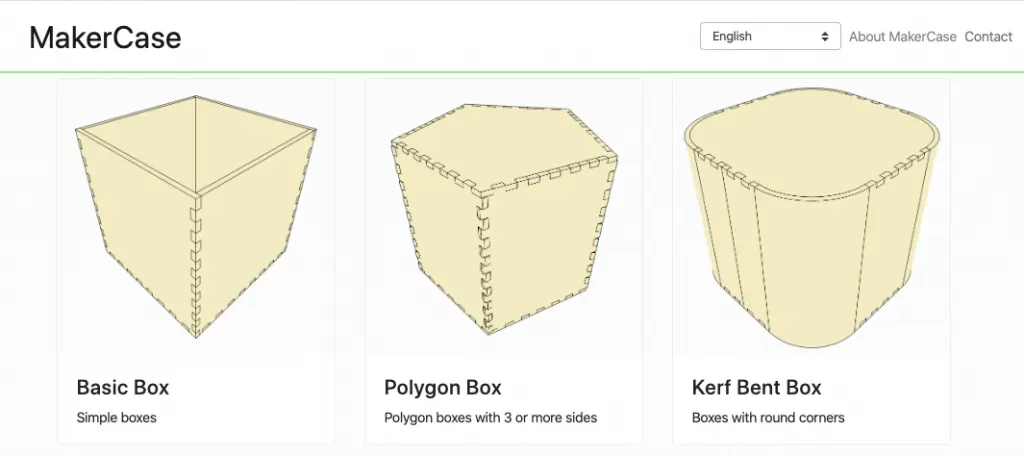The width and height of the screenshot is (1024, 457).
Task: Click the open top of the Basic Box
Action: pyautogui.click(x=196, y=144)
